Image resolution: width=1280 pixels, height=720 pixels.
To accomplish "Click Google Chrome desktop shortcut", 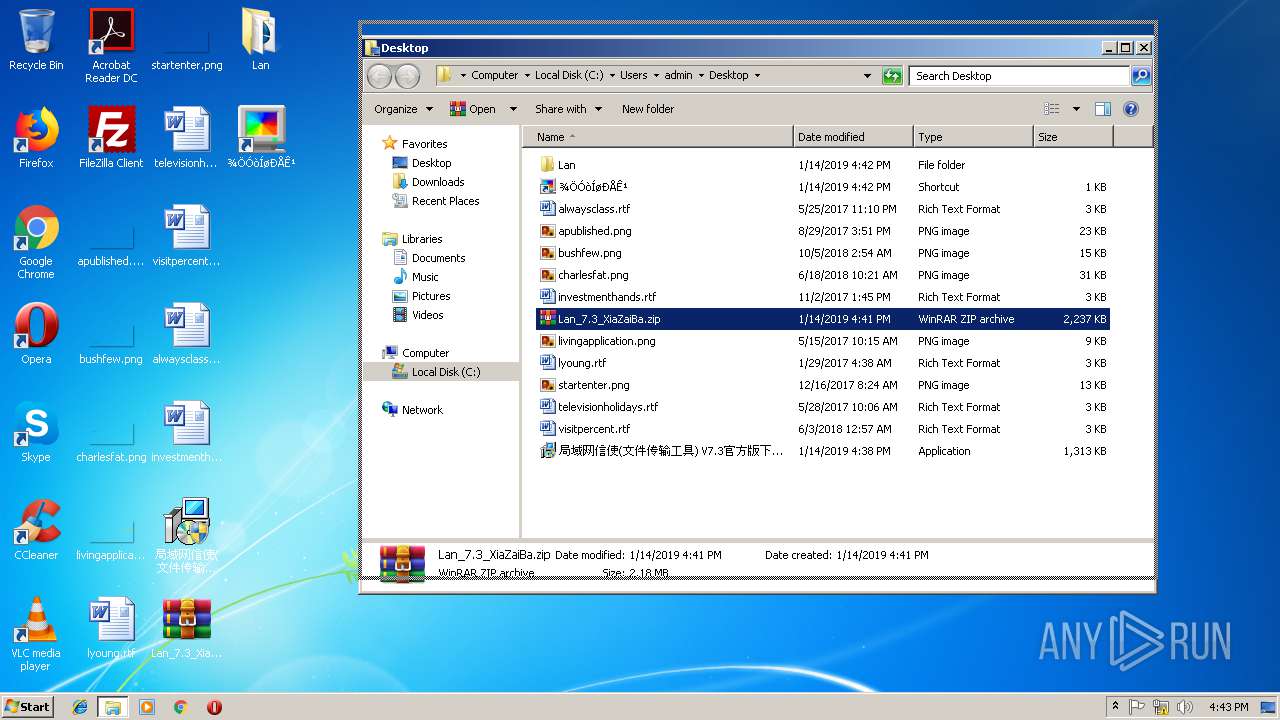I will (36, 243).
